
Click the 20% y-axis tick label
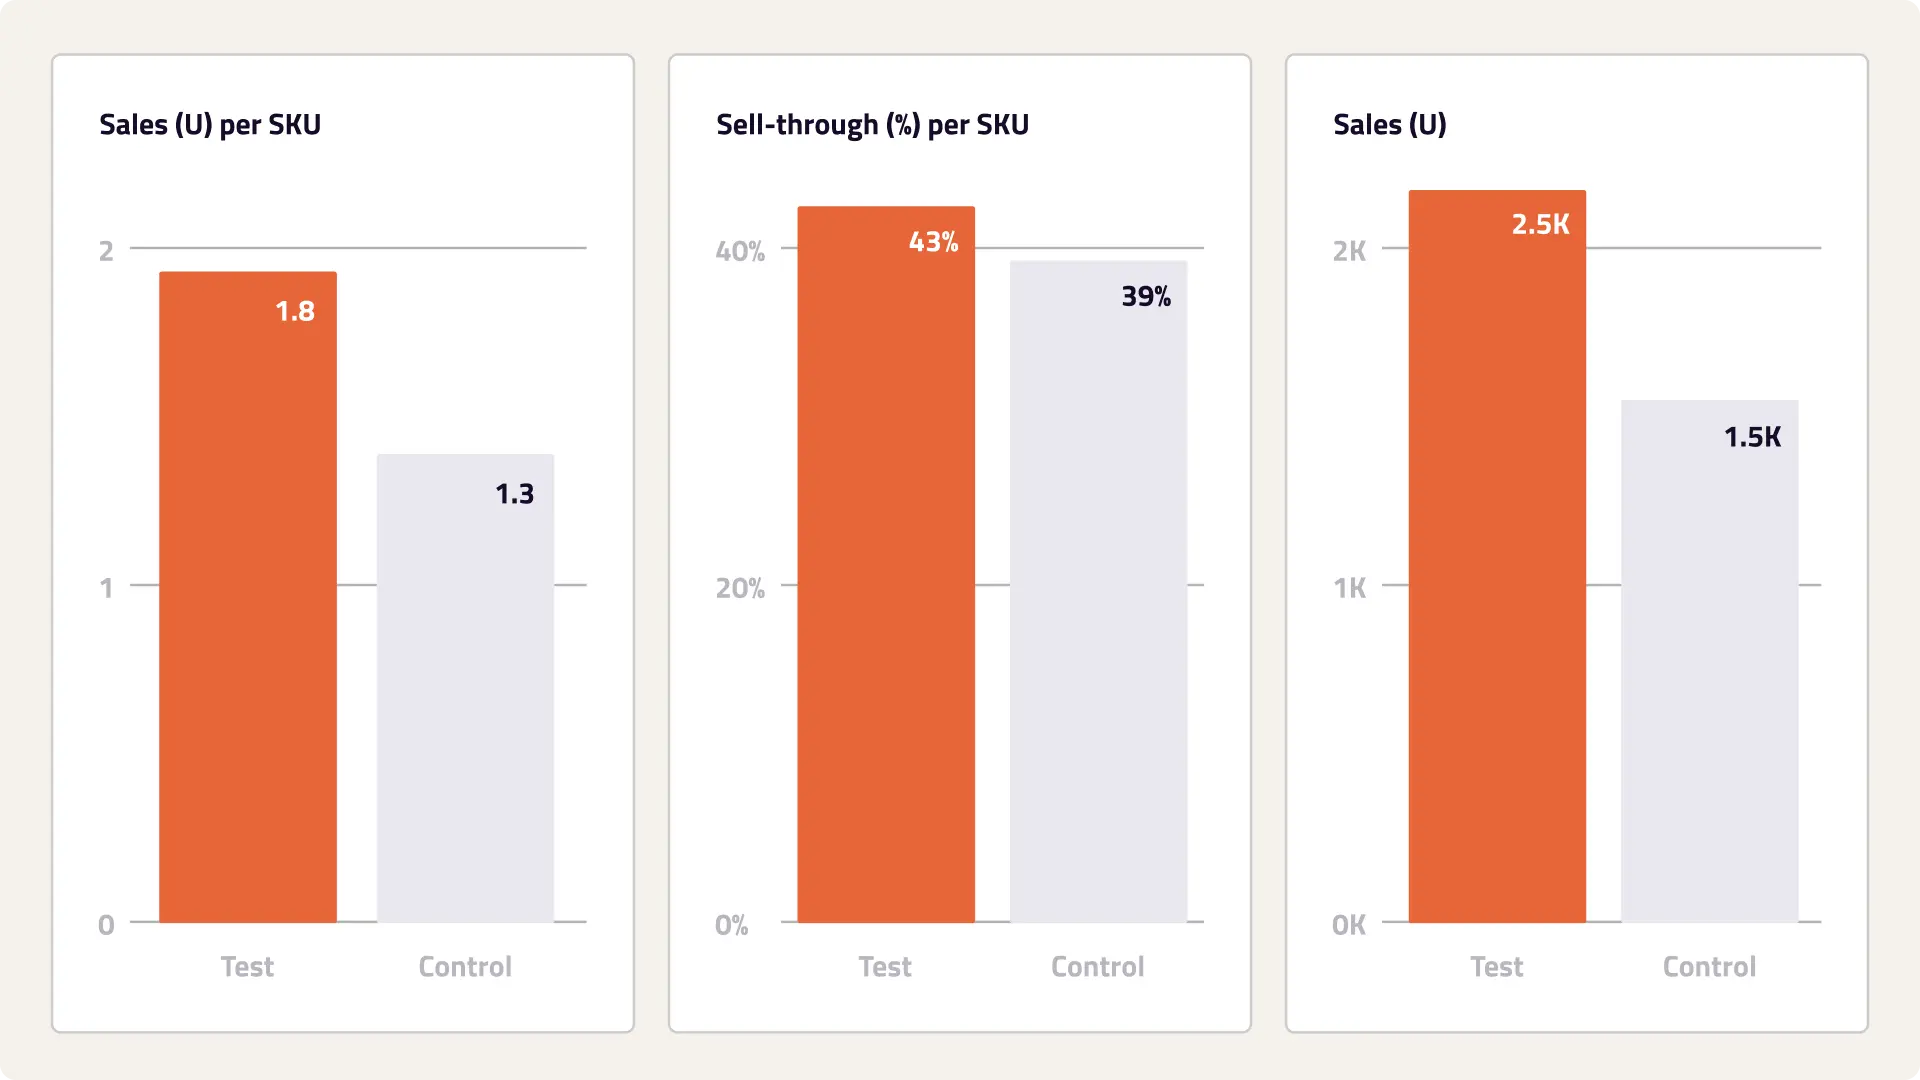tap(740, 588)
